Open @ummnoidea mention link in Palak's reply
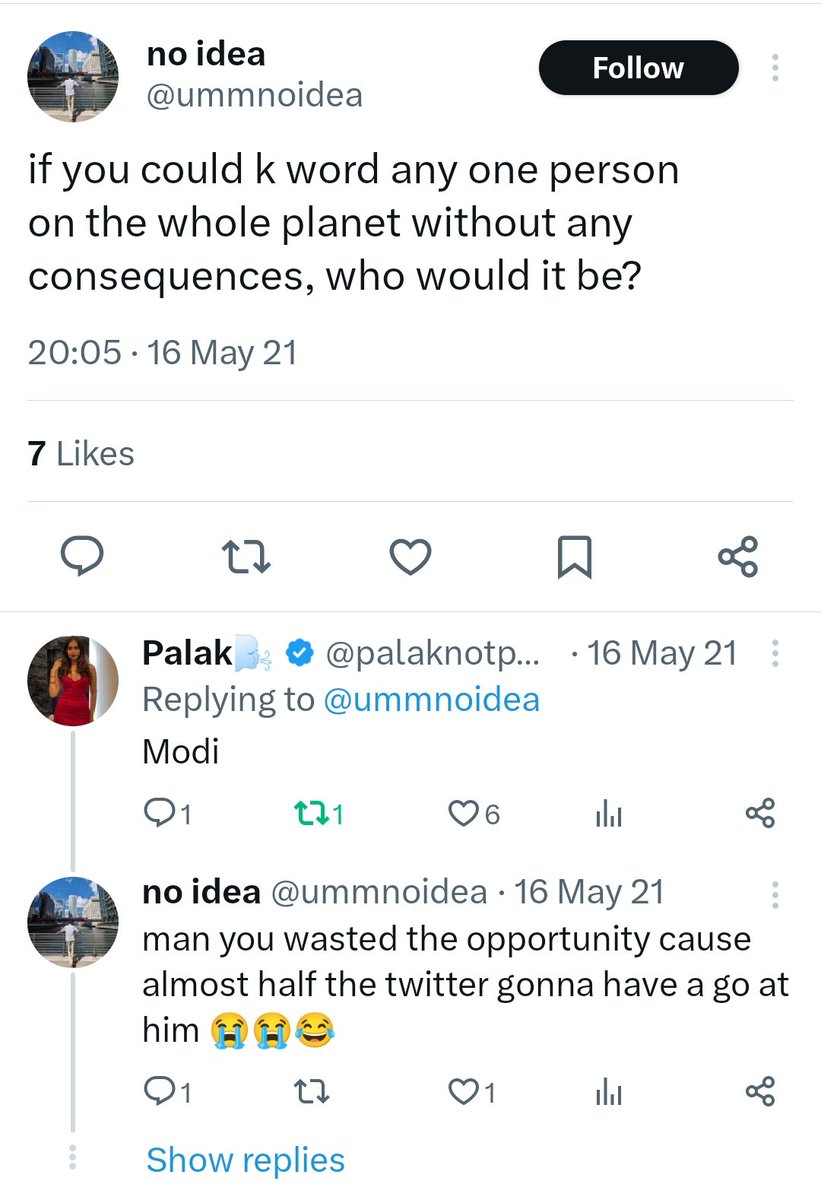This screenshot has height=1200, width=821. (x=431, y=699)
